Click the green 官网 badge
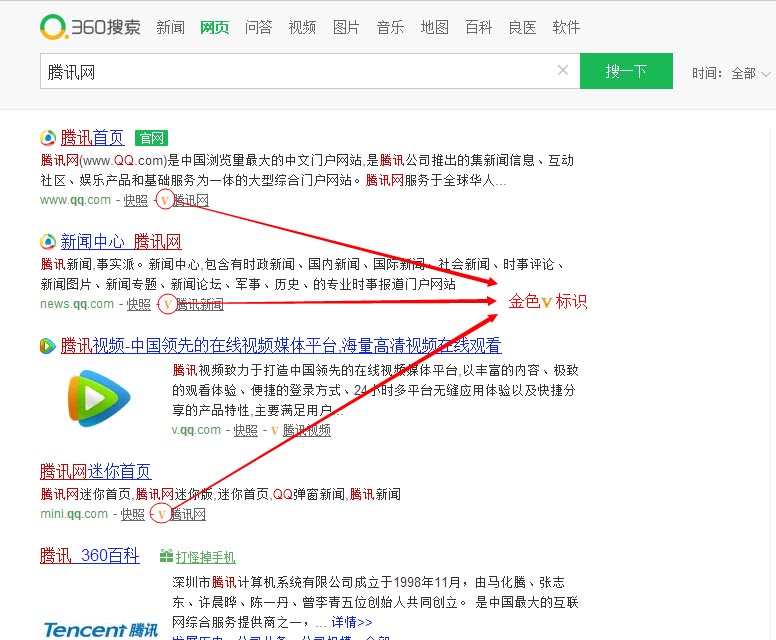 tap(151, 138)
